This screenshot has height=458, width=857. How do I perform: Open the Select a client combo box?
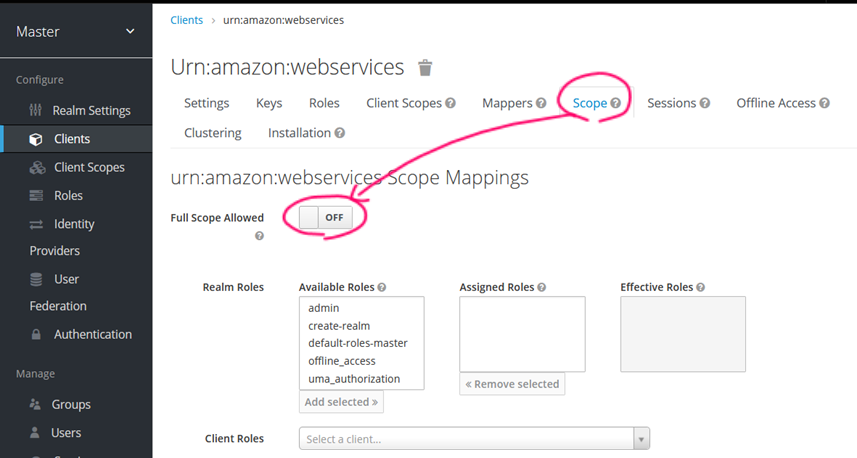pyautogui.click(x=474, y=439)
